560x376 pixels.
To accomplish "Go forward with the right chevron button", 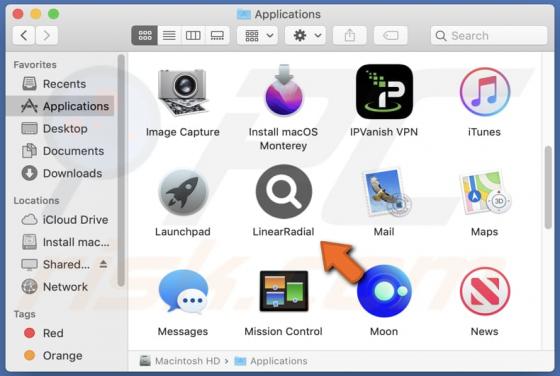I will click(46, 35).
